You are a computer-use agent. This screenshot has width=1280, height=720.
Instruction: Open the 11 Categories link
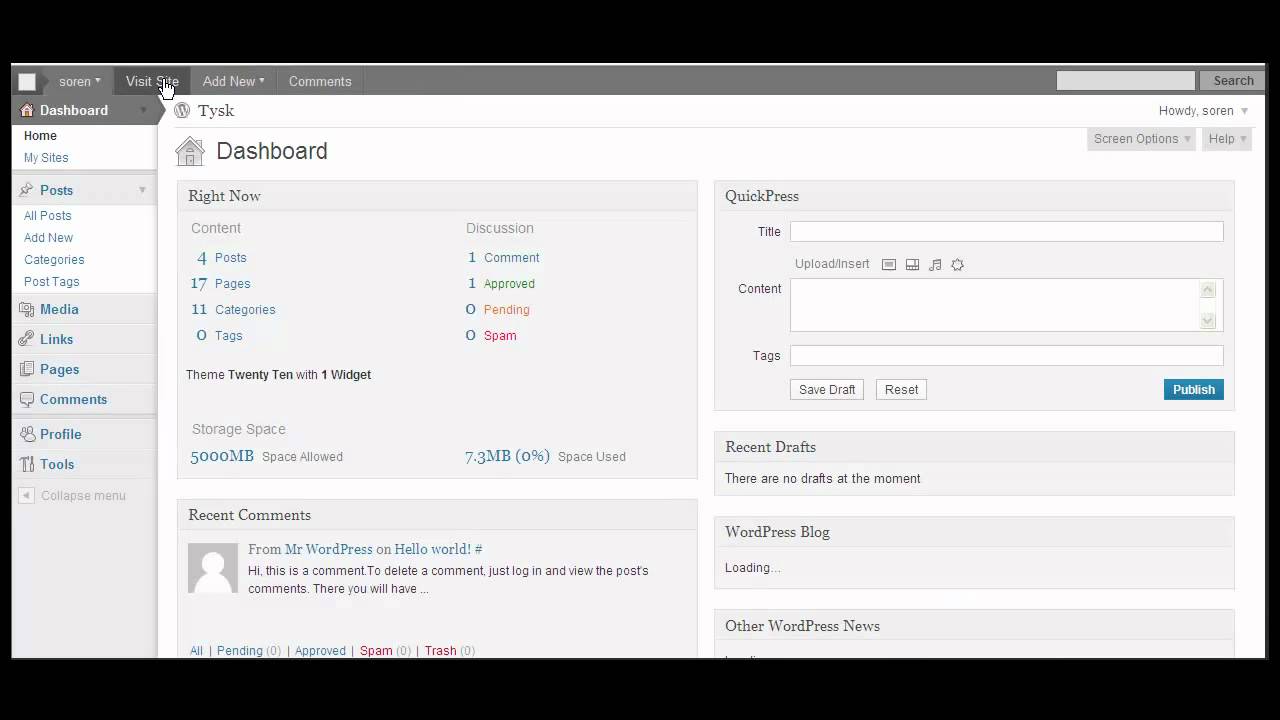click(x=233, y=310)
